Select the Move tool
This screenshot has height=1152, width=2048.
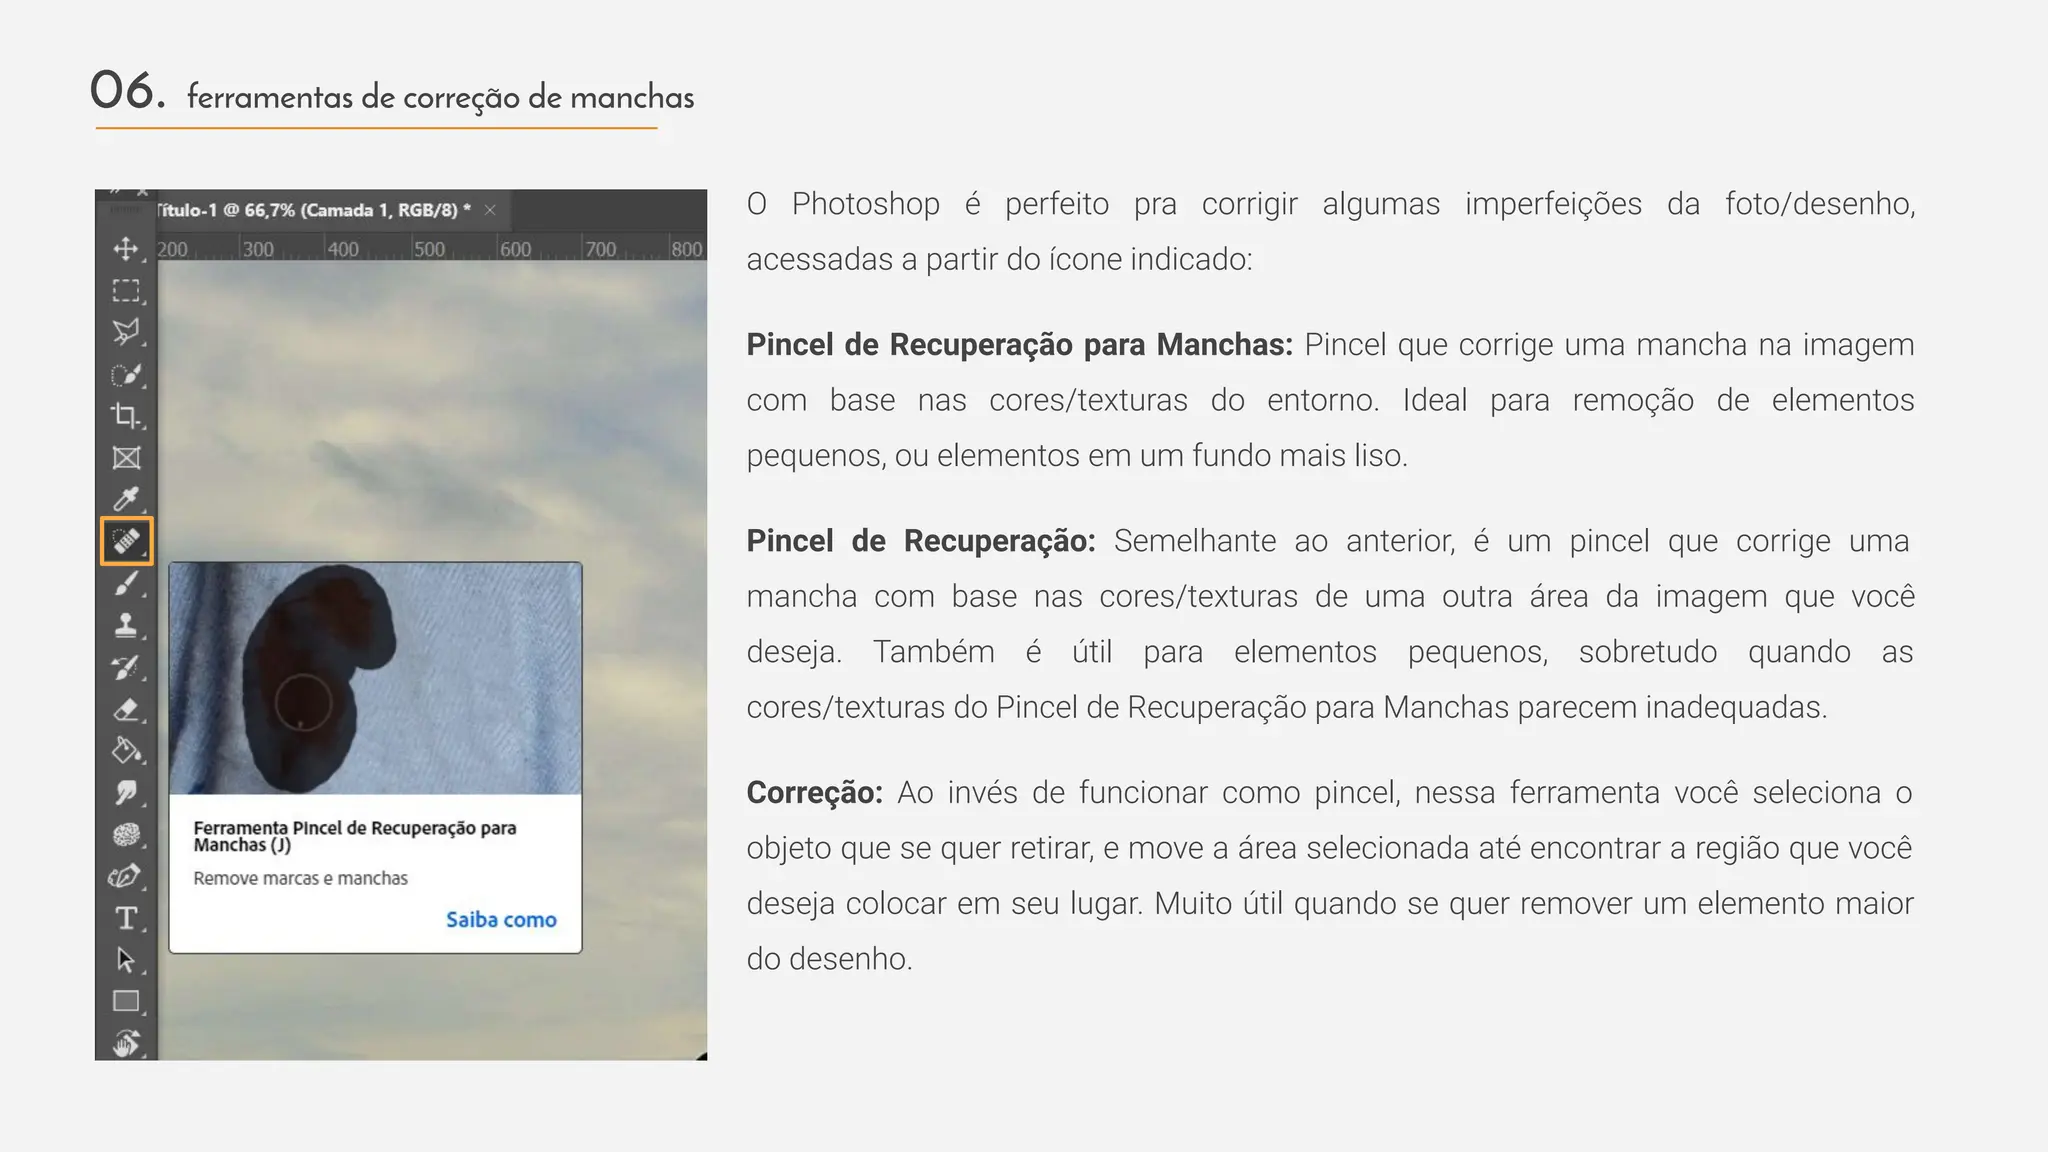pyautogui.click(x=126, y=249)
